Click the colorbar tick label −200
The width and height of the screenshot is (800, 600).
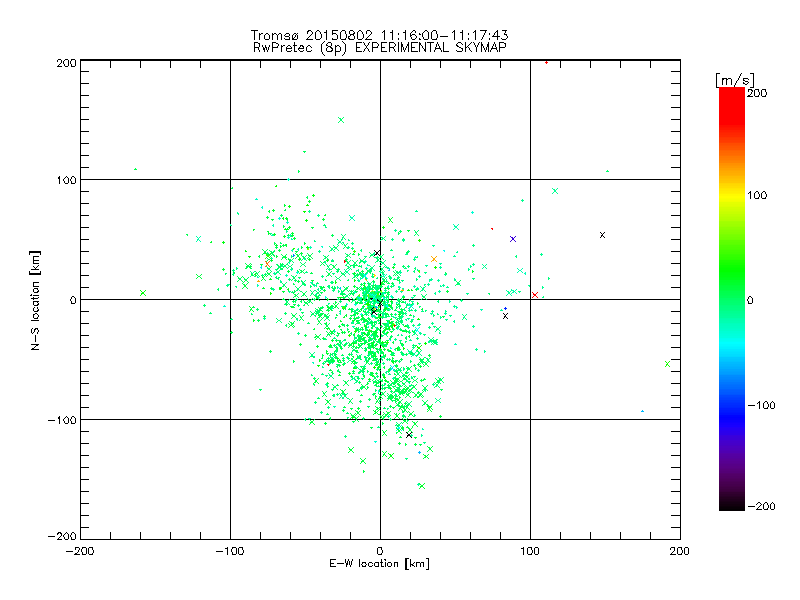(761, 506)
